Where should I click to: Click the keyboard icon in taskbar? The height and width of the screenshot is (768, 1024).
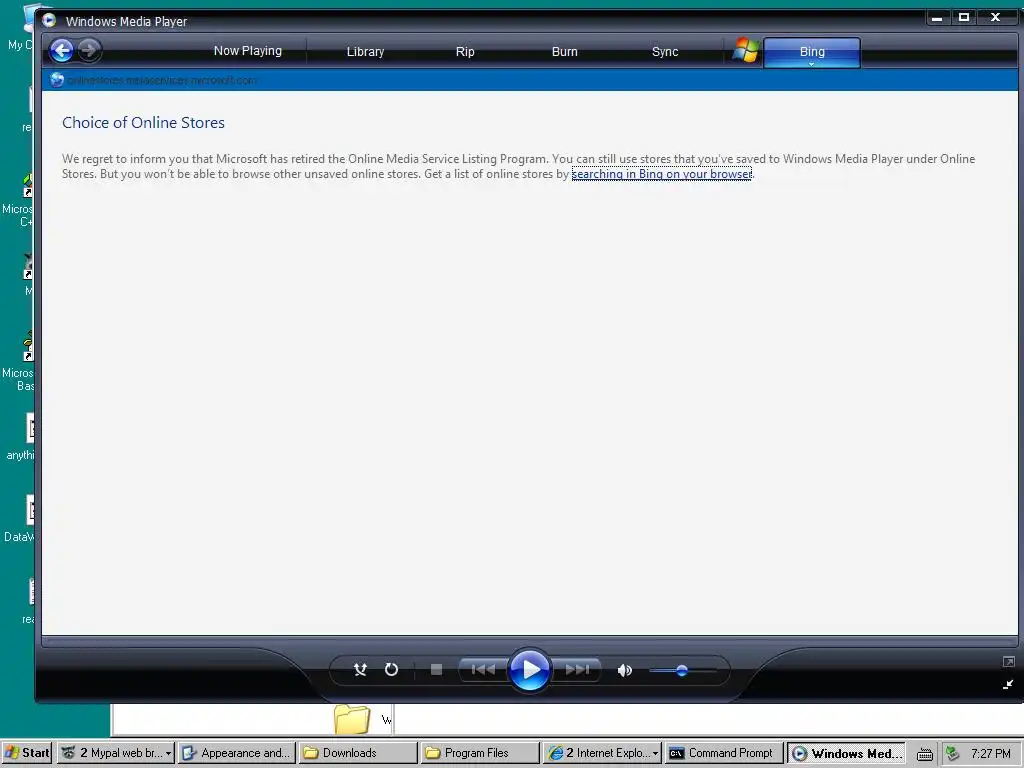[x=925, y=754]
